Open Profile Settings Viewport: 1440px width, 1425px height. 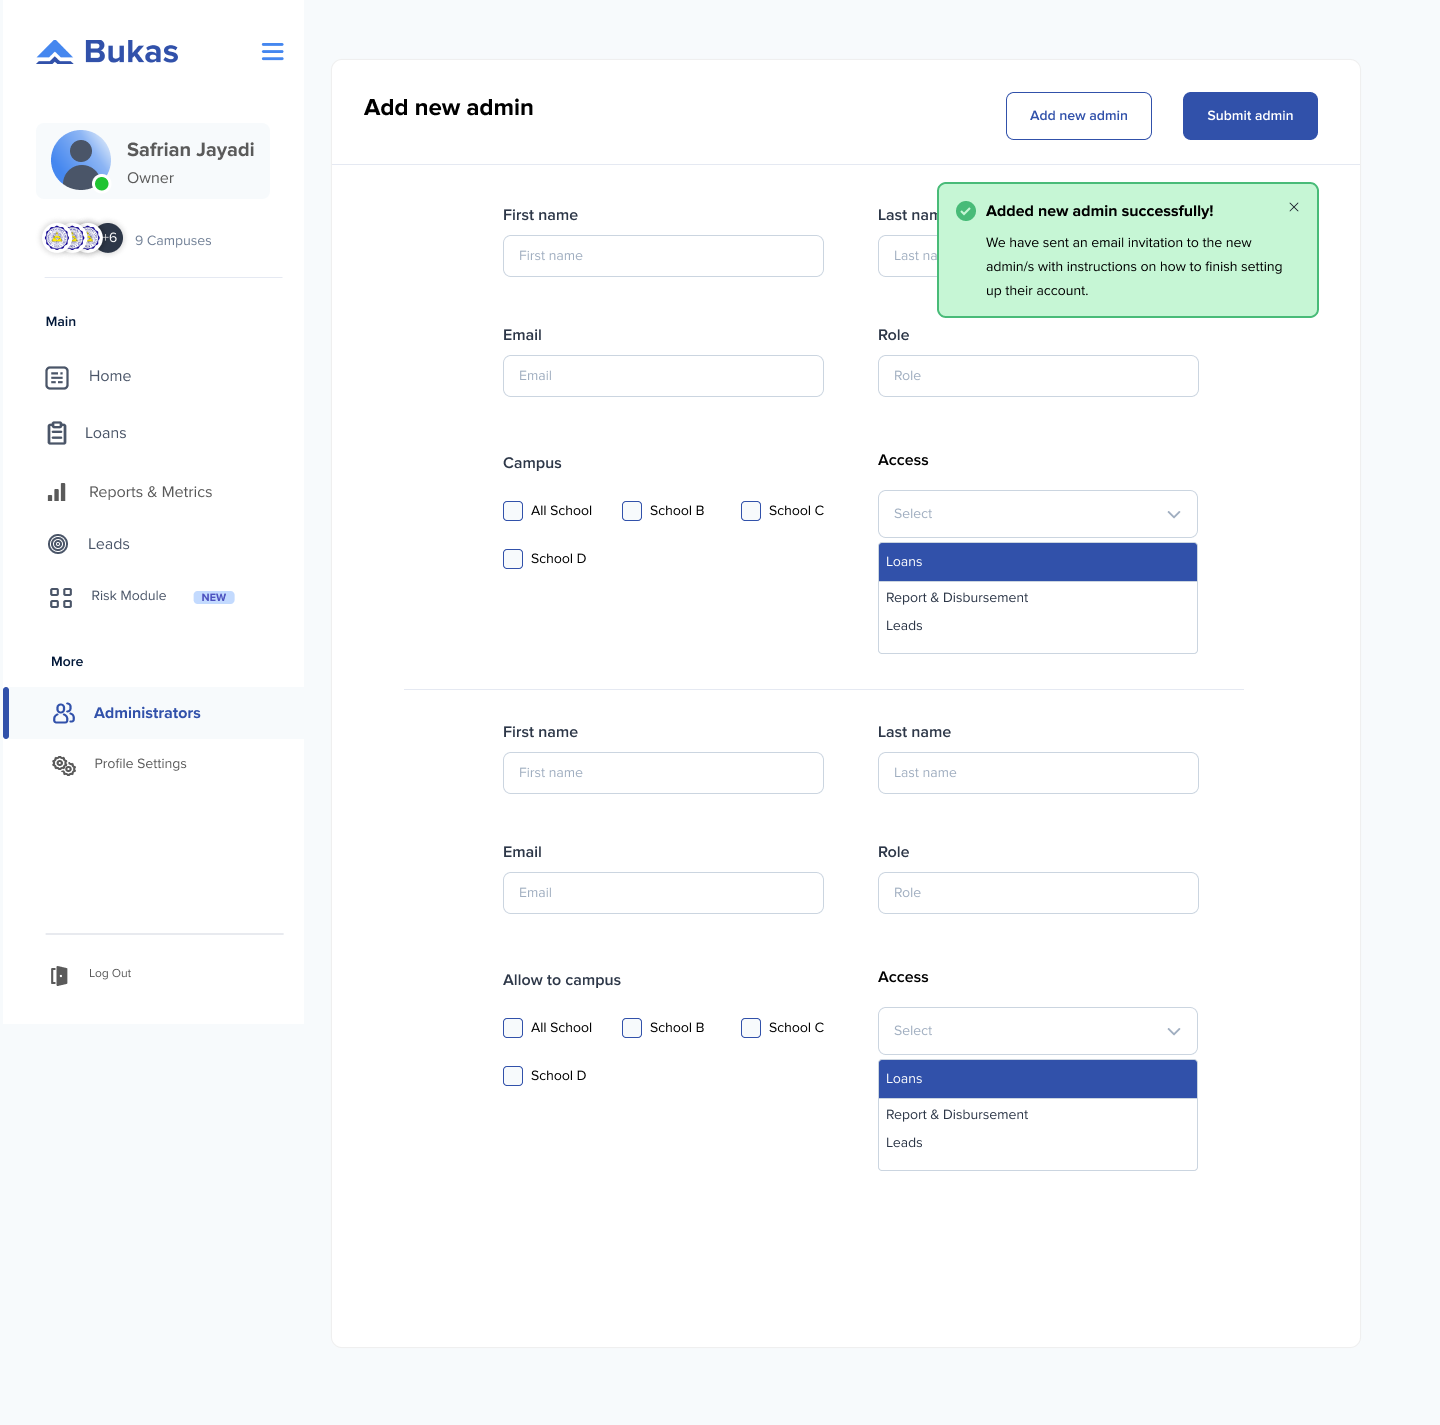click(x=141, y=764)
